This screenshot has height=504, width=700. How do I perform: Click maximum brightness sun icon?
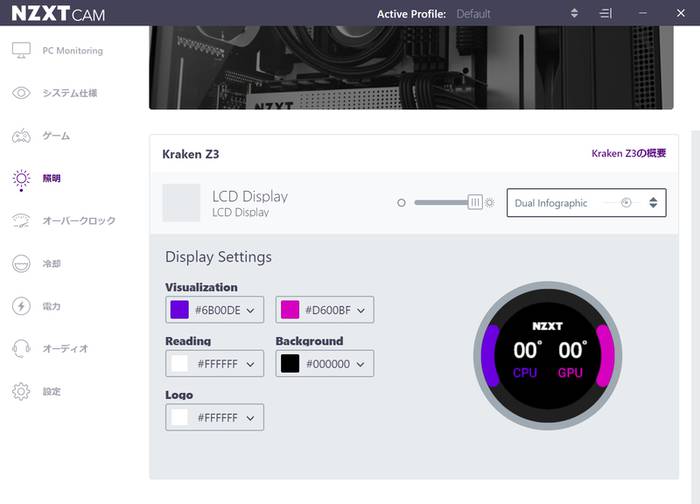point(490,203)
